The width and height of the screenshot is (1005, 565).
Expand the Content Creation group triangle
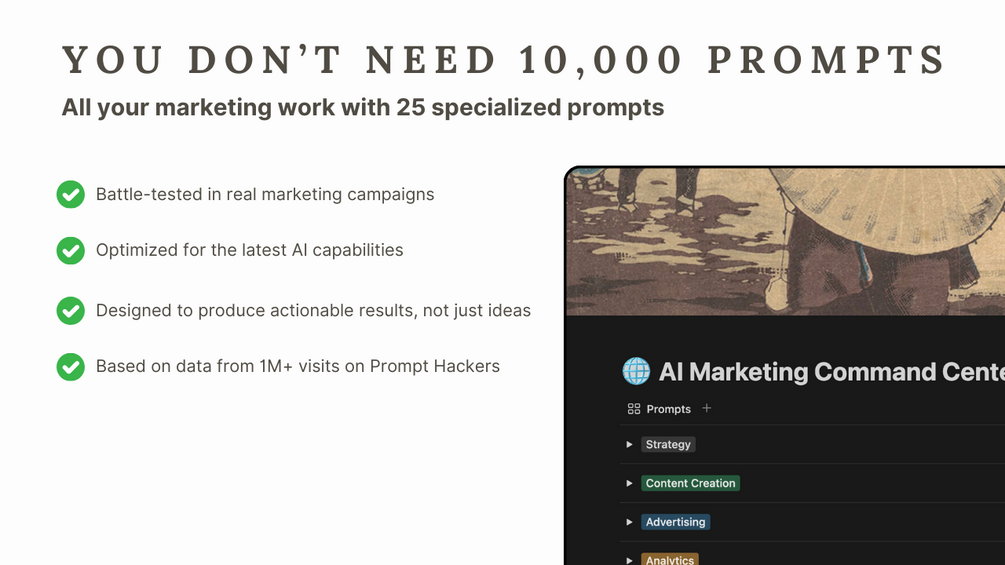[x=629, y=483]
